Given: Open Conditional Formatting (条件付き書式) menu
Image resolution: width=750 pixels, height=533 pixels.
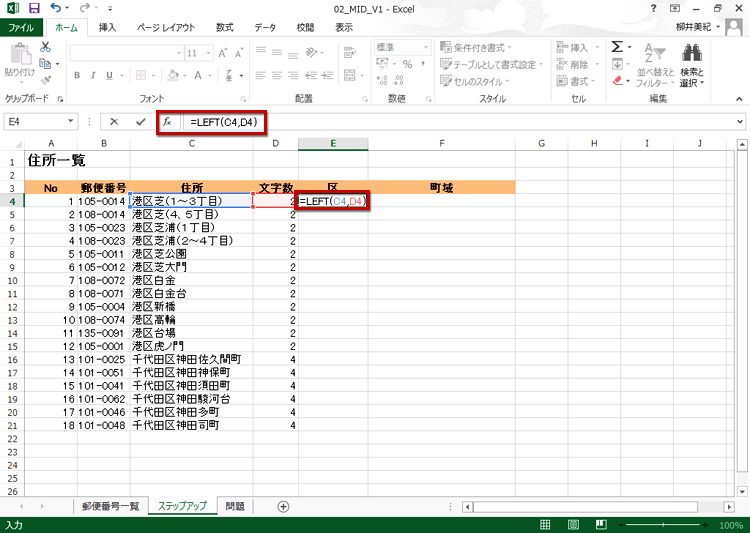Looking at the screenshot, I should [475, 47].
